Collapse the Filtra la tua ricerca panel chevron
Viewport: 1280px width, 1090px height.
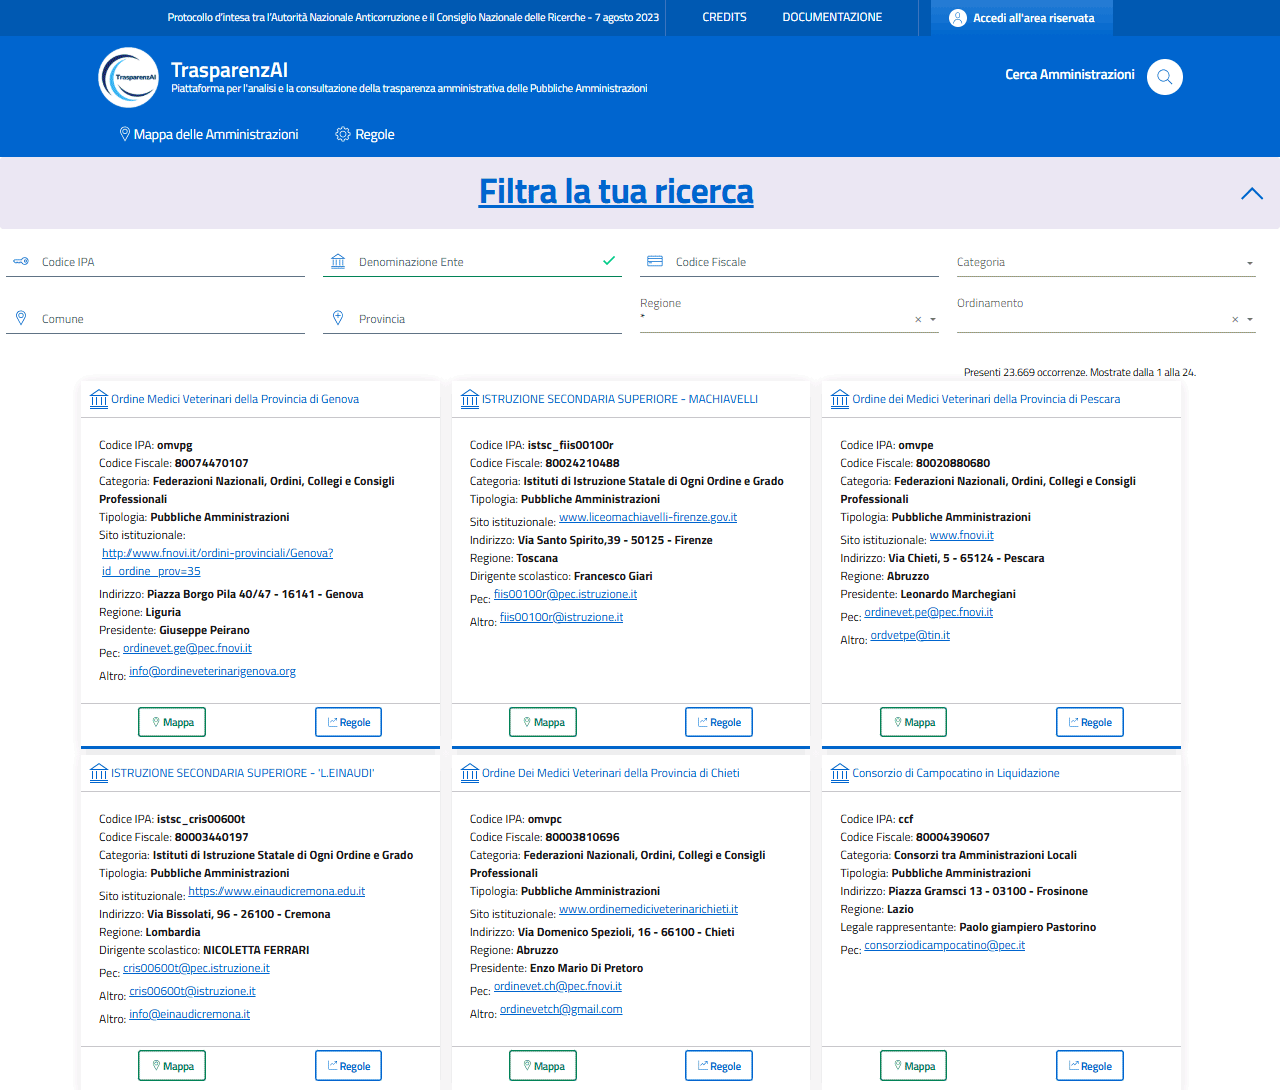[x=1252, y=194]
